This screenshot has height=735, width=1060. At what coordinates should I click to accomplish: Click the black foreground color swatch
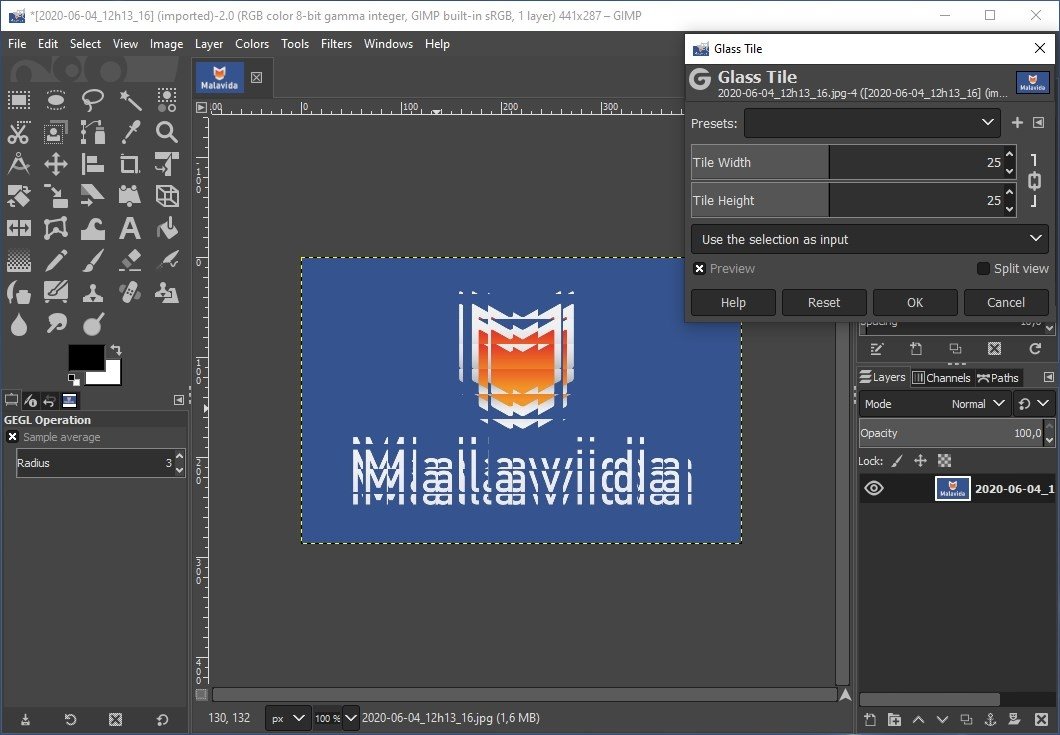click(x=86, y=356)
